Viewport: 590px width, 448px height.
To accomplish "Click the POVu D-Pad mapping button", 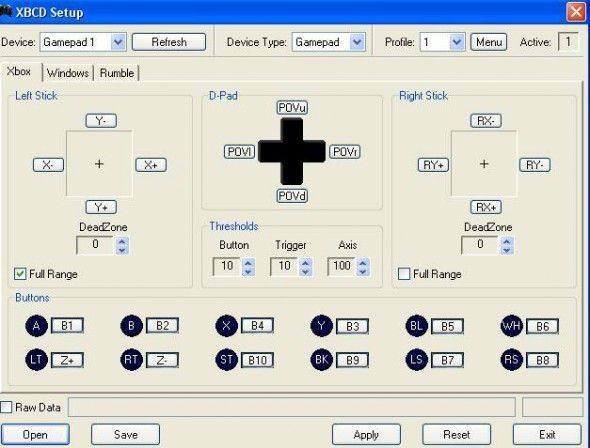I will click(x=292, y=108).
